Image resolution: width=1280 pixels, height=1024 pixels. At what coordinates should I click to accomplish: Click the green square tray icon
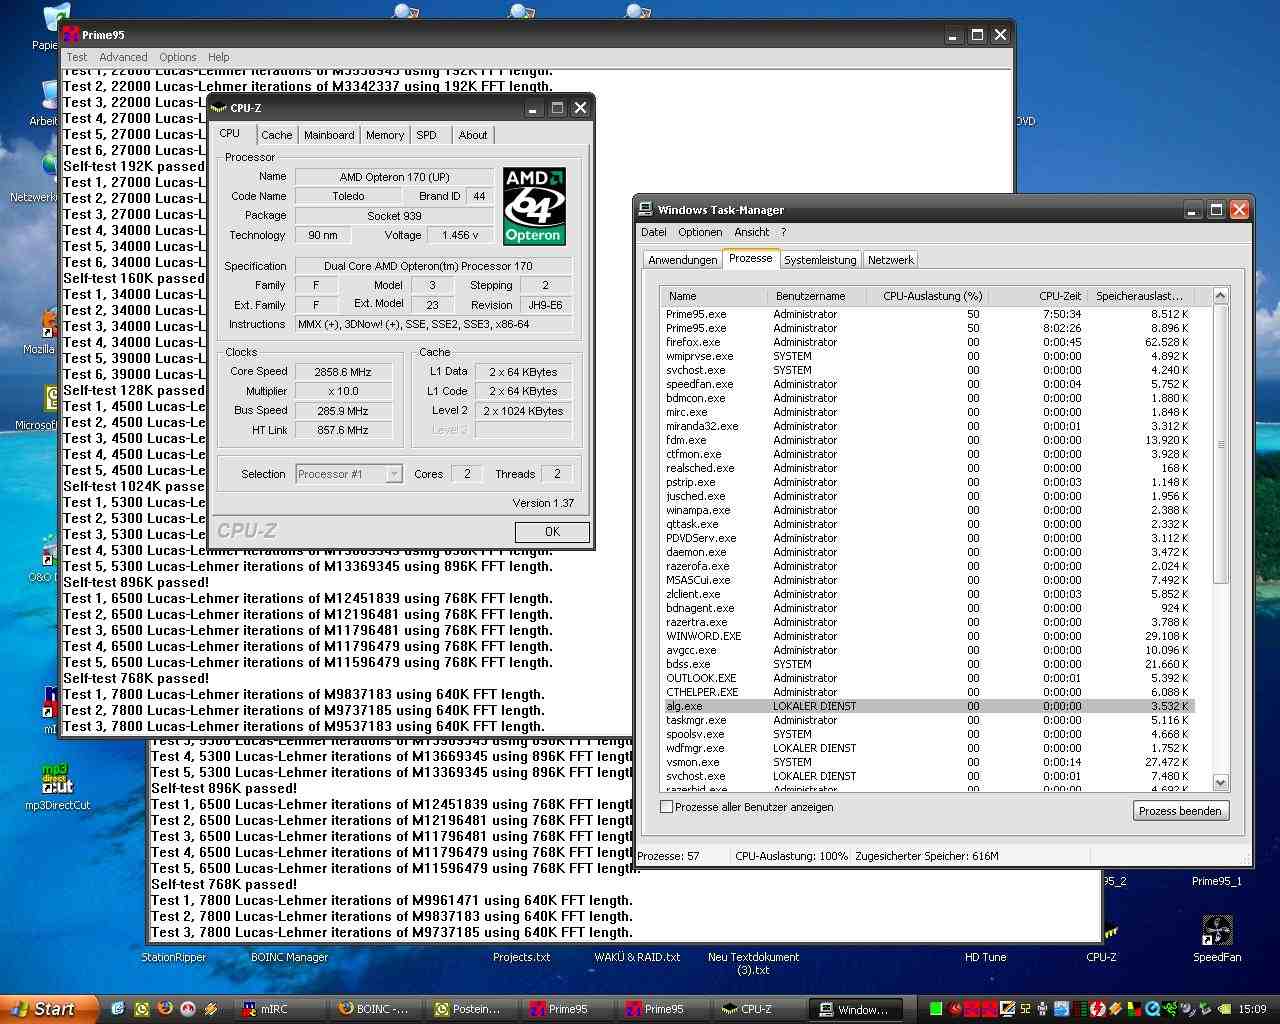(x=936, y=1009)
